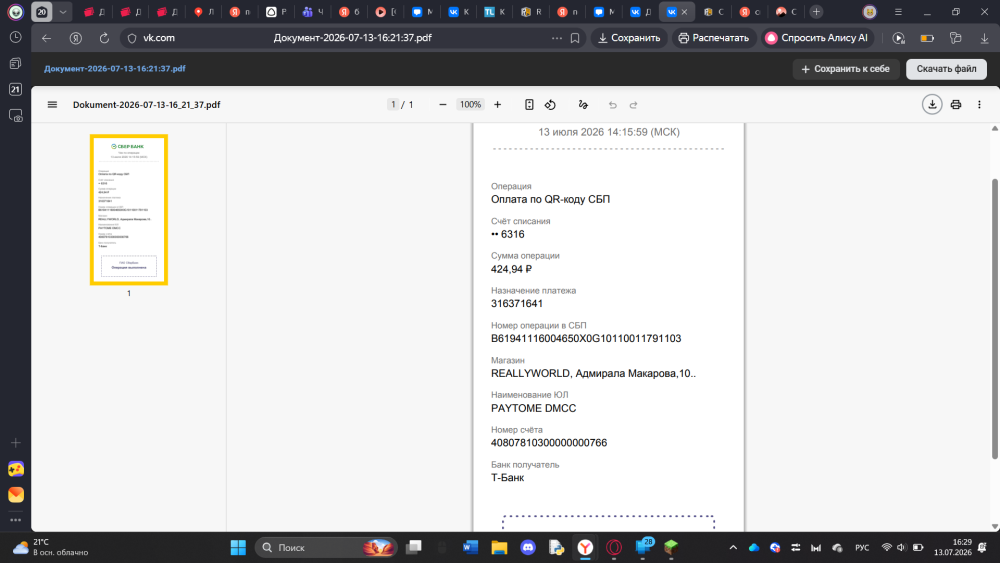Close the active VK tab
The image size is (1000, 563).
684,12
